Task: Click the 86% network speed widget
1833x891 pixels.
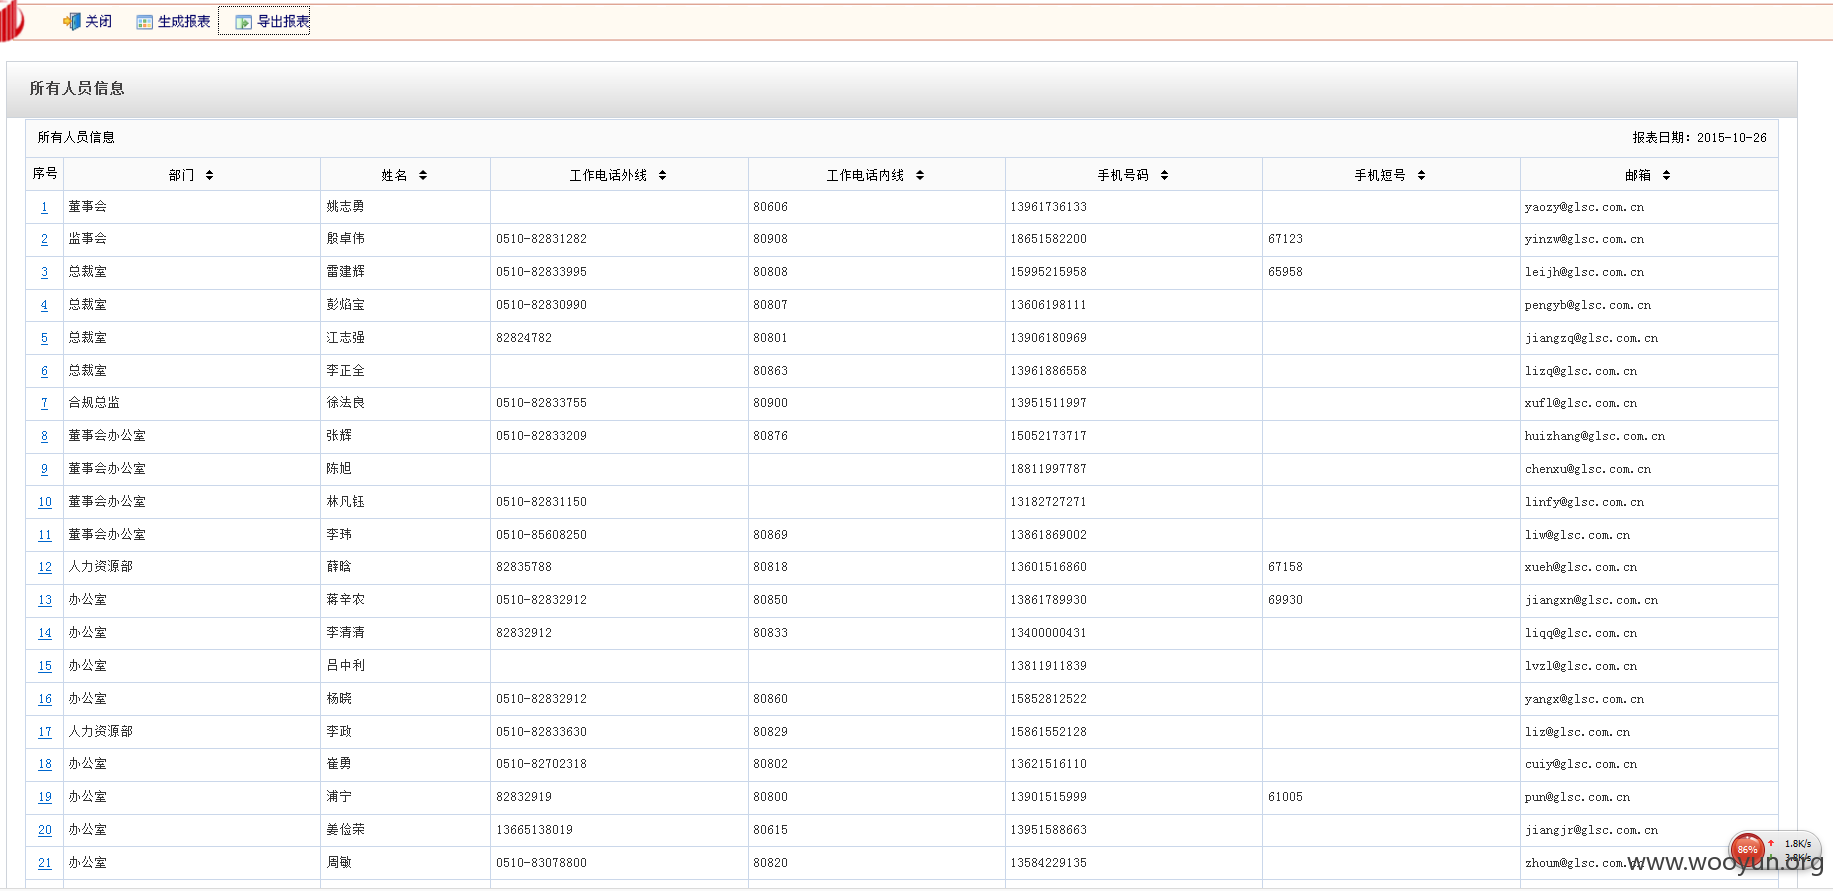Action: (1775, 850)
